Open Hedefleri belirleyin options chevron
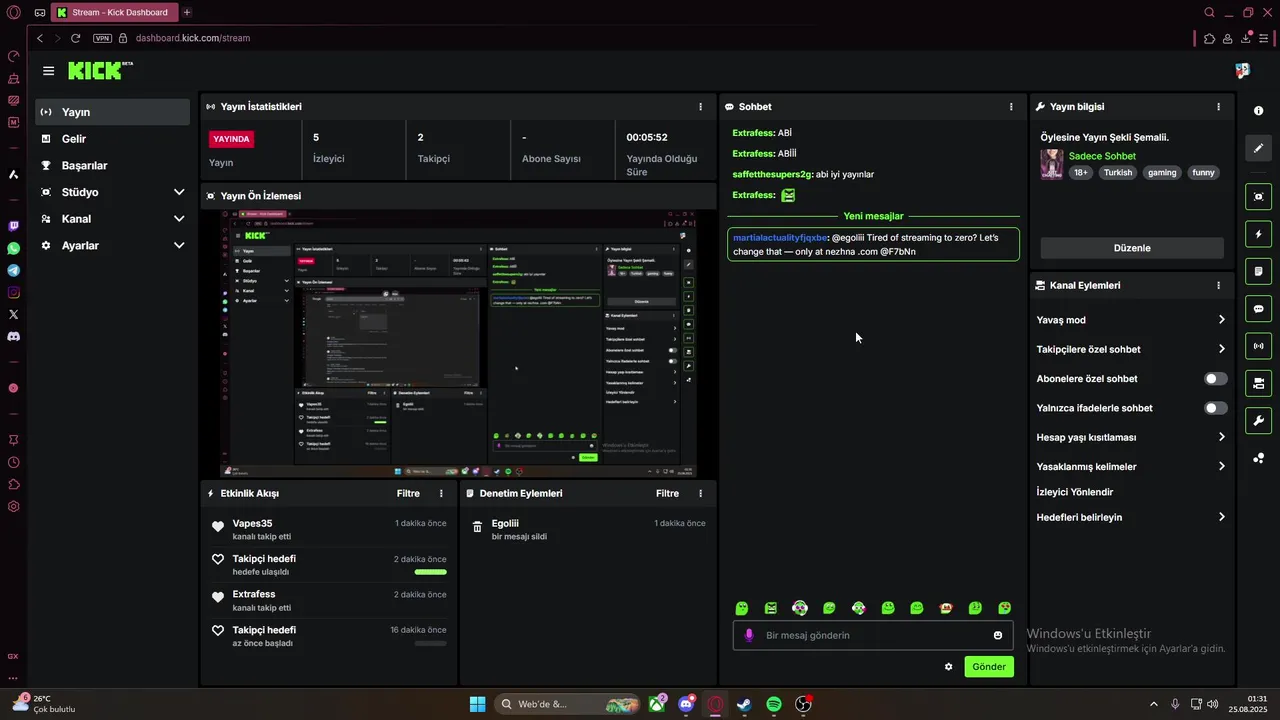This screenshot has width=1280, height=720. coord(1221,517)
